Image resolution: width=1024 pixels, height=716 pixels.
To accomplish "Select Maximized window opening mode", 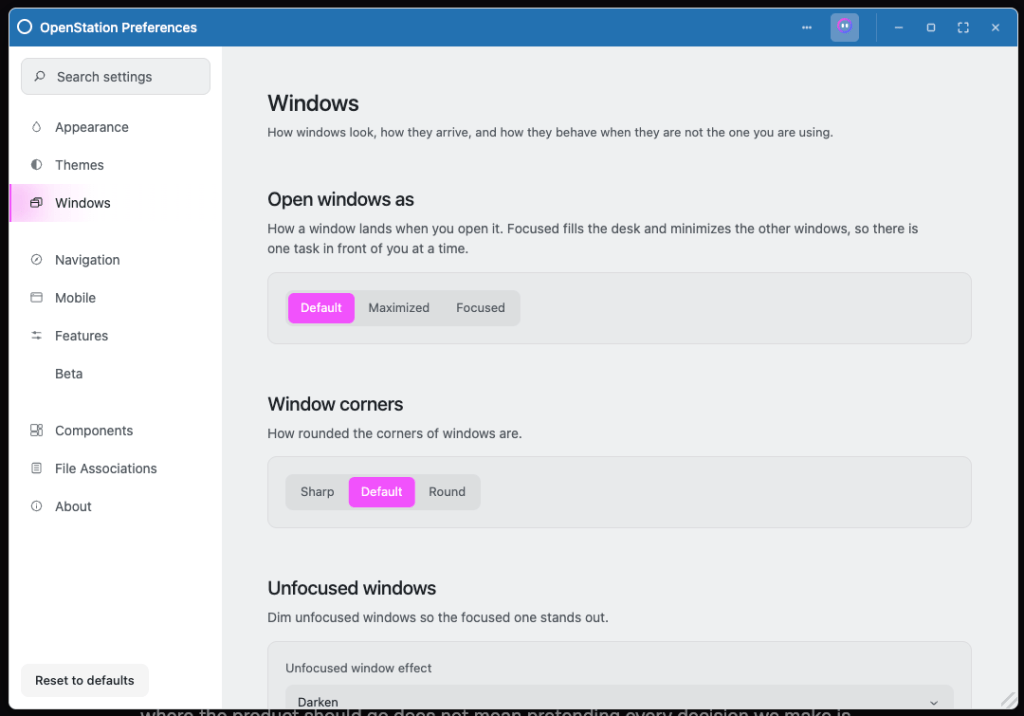I will (x=399, y=308).
